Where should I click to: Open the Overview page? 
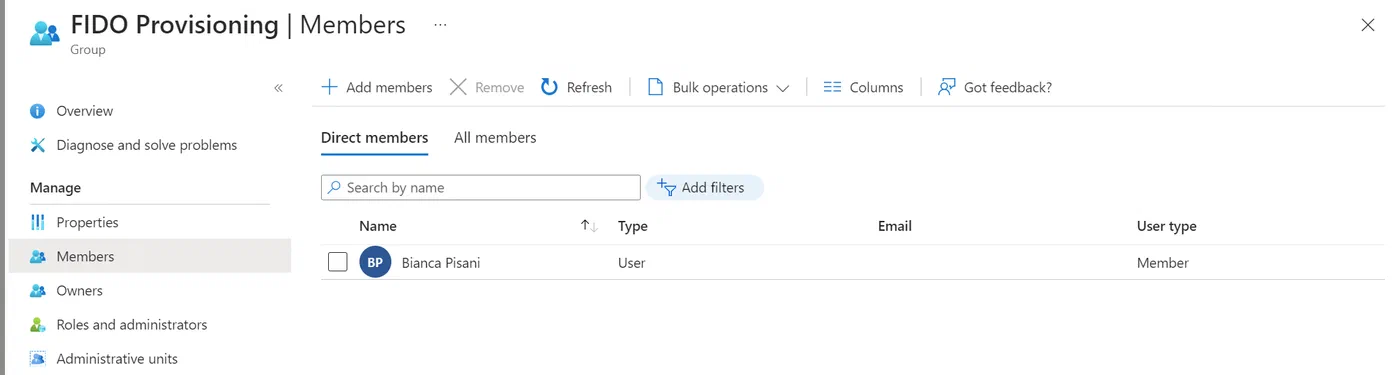(85, 111)
